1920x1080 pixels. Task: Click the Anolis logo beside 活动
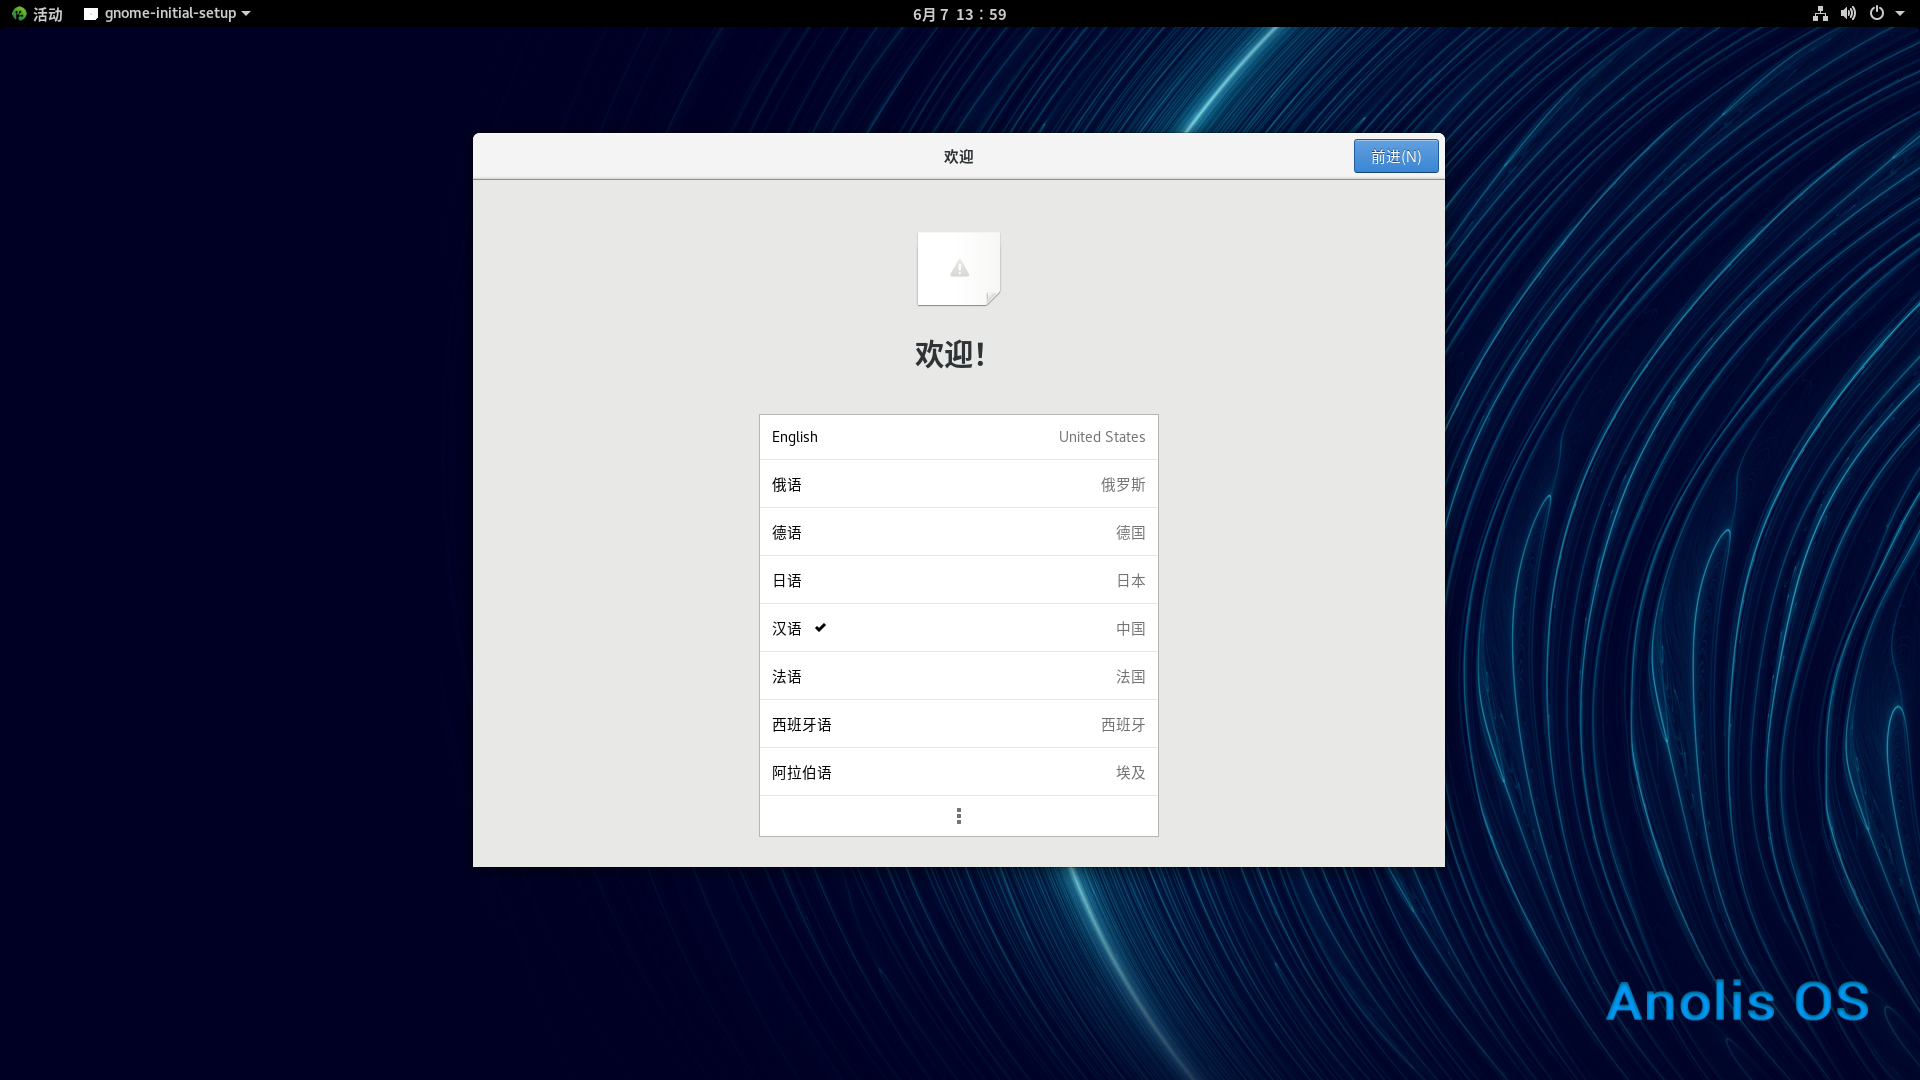coord(19,14)
